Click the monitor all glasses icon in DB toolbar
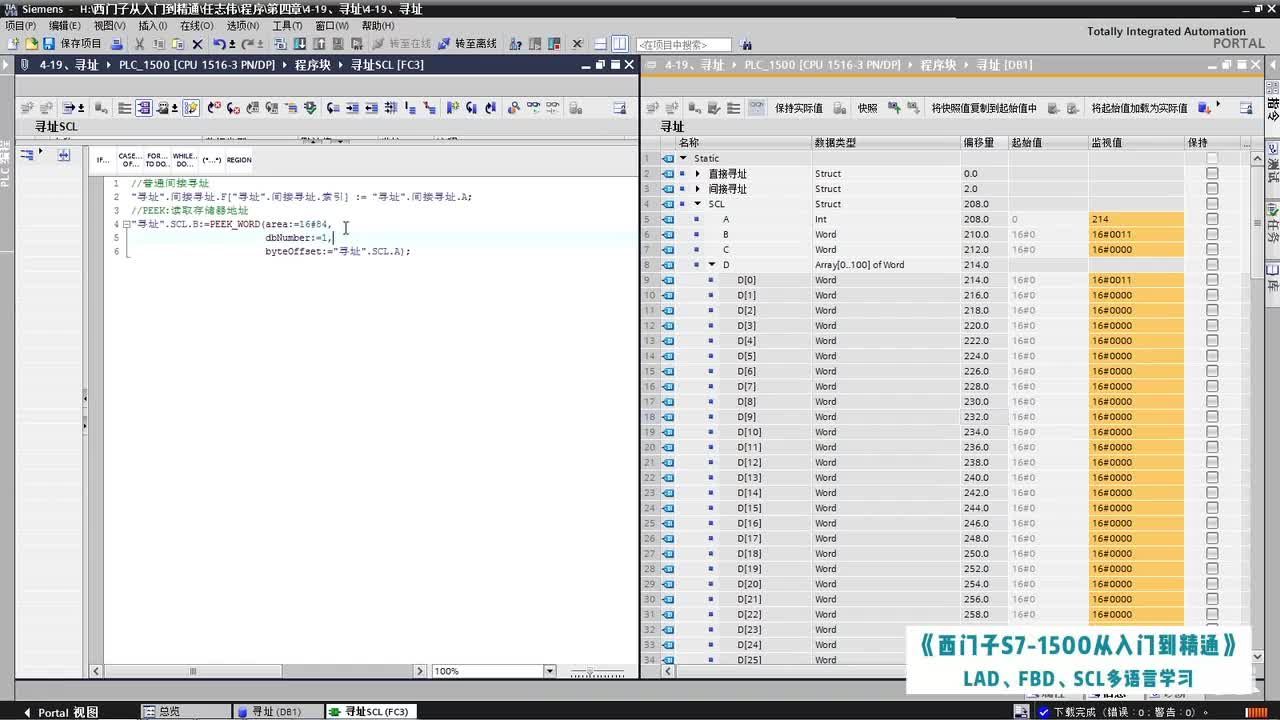The width and height of the screenshot is (1280, 720). pos(756,108)
